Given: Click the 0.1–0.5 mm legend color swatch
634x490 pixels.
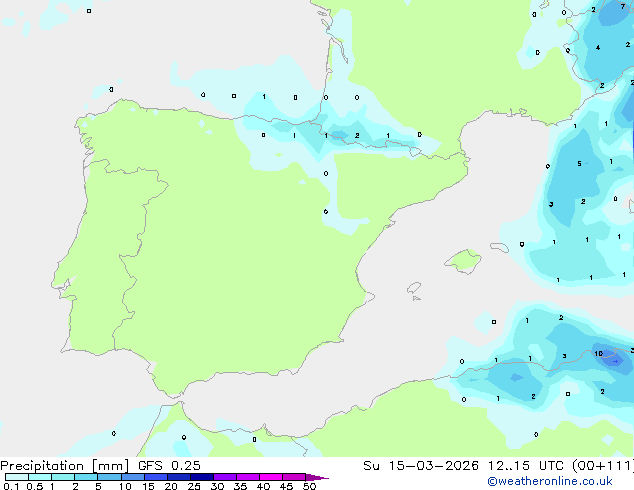Looking at the screenshot, I should (x=17, y=477).
